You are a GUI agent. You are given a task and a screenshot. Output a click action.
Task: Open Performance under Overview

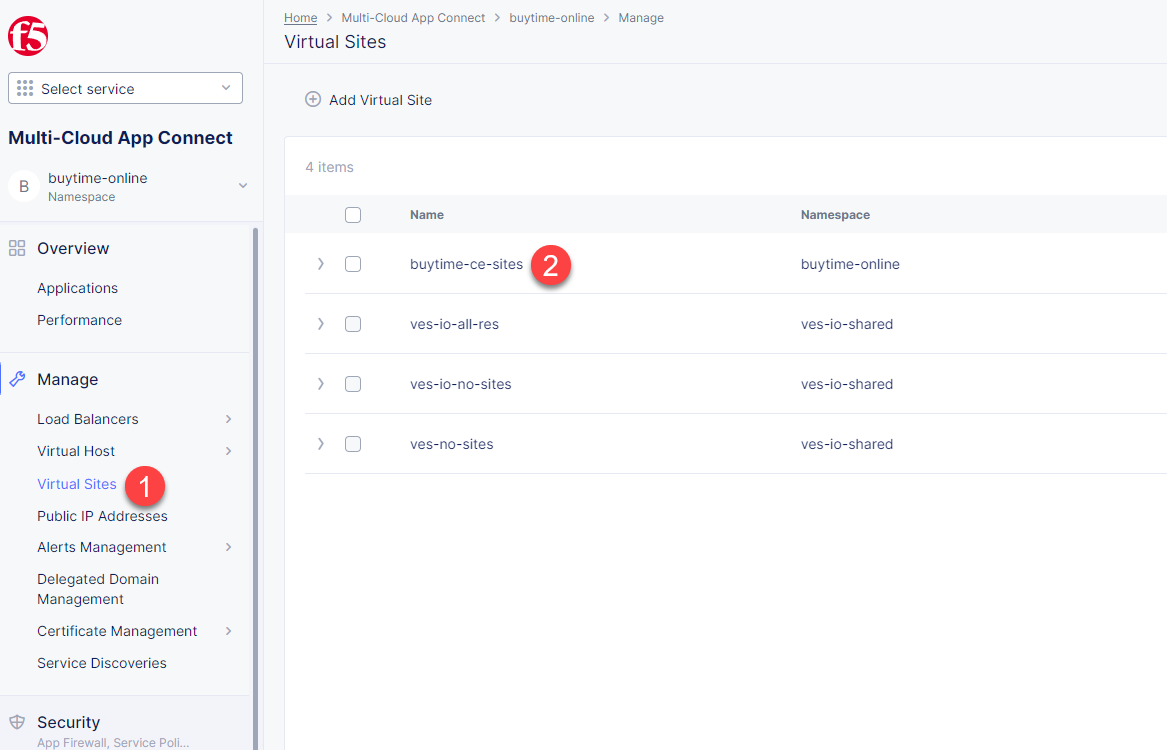tap(80, 320)
